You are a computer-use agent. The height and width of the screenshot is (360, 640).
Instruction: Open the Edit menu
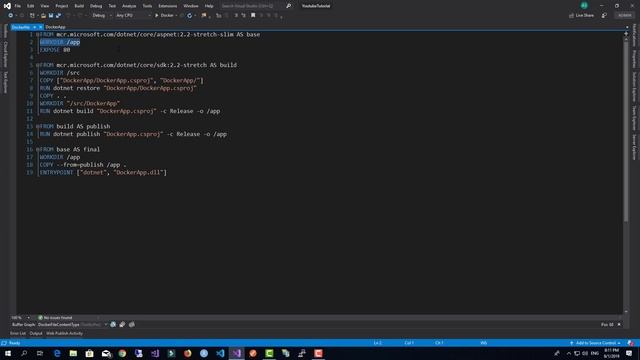click(31, 6)
